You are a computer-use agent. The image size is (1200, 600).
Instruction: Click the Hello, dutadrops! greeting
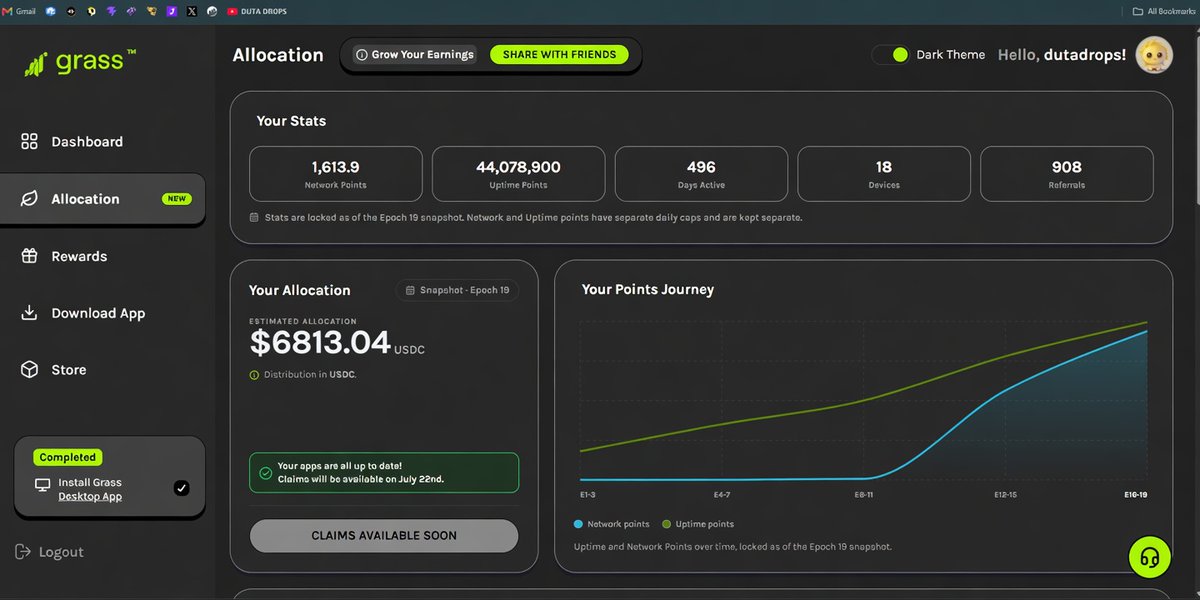click(x=1062, y=55)
